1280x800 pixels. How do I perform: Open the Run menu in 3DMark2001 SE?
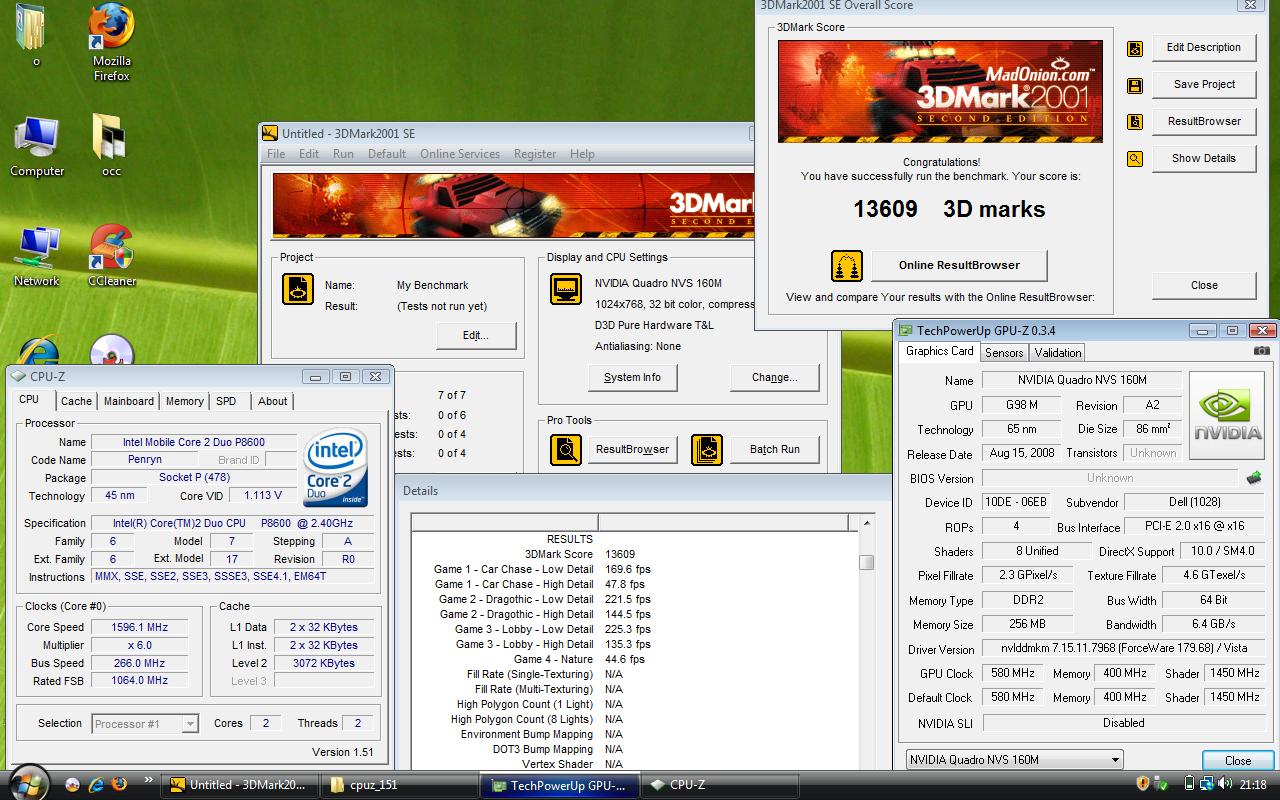pyautogui.click(x=343, y=154)
